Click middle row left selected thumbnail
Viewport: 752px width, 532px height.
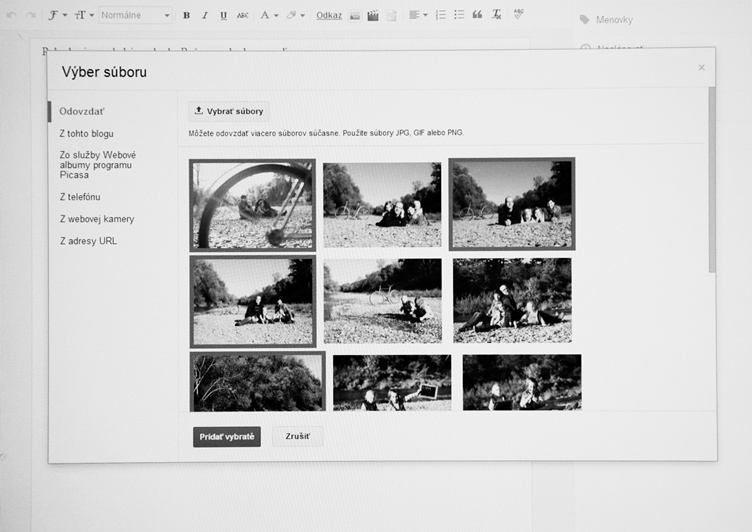point(253,301)
